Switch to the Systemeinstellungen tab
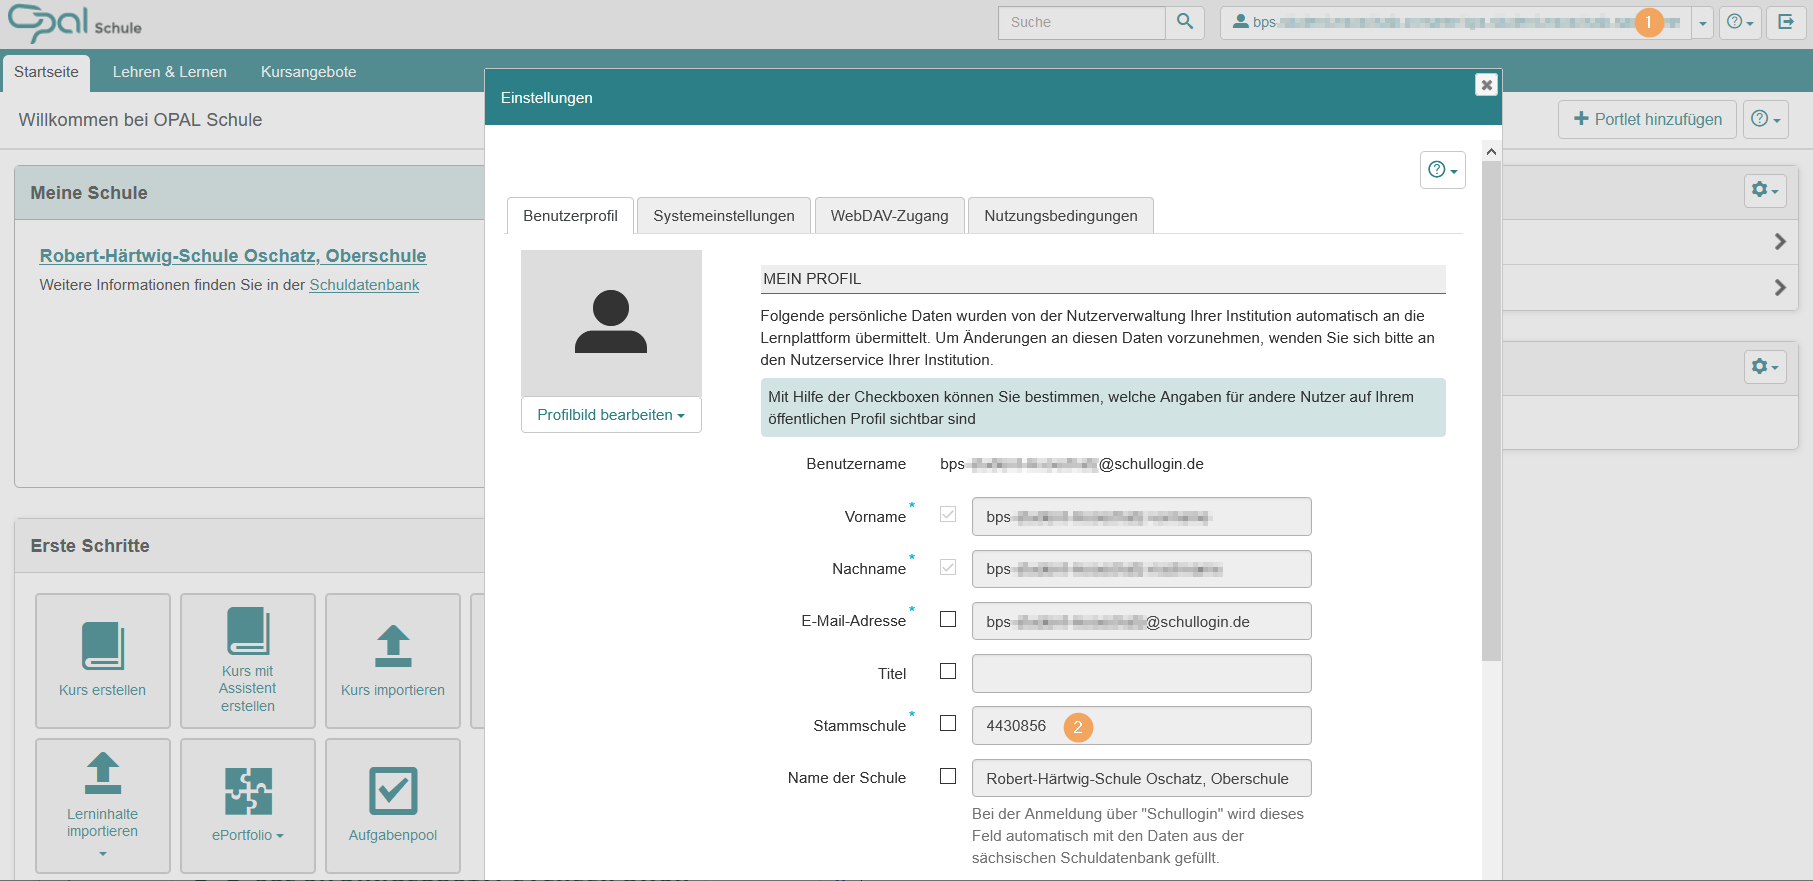 (724, 216)
